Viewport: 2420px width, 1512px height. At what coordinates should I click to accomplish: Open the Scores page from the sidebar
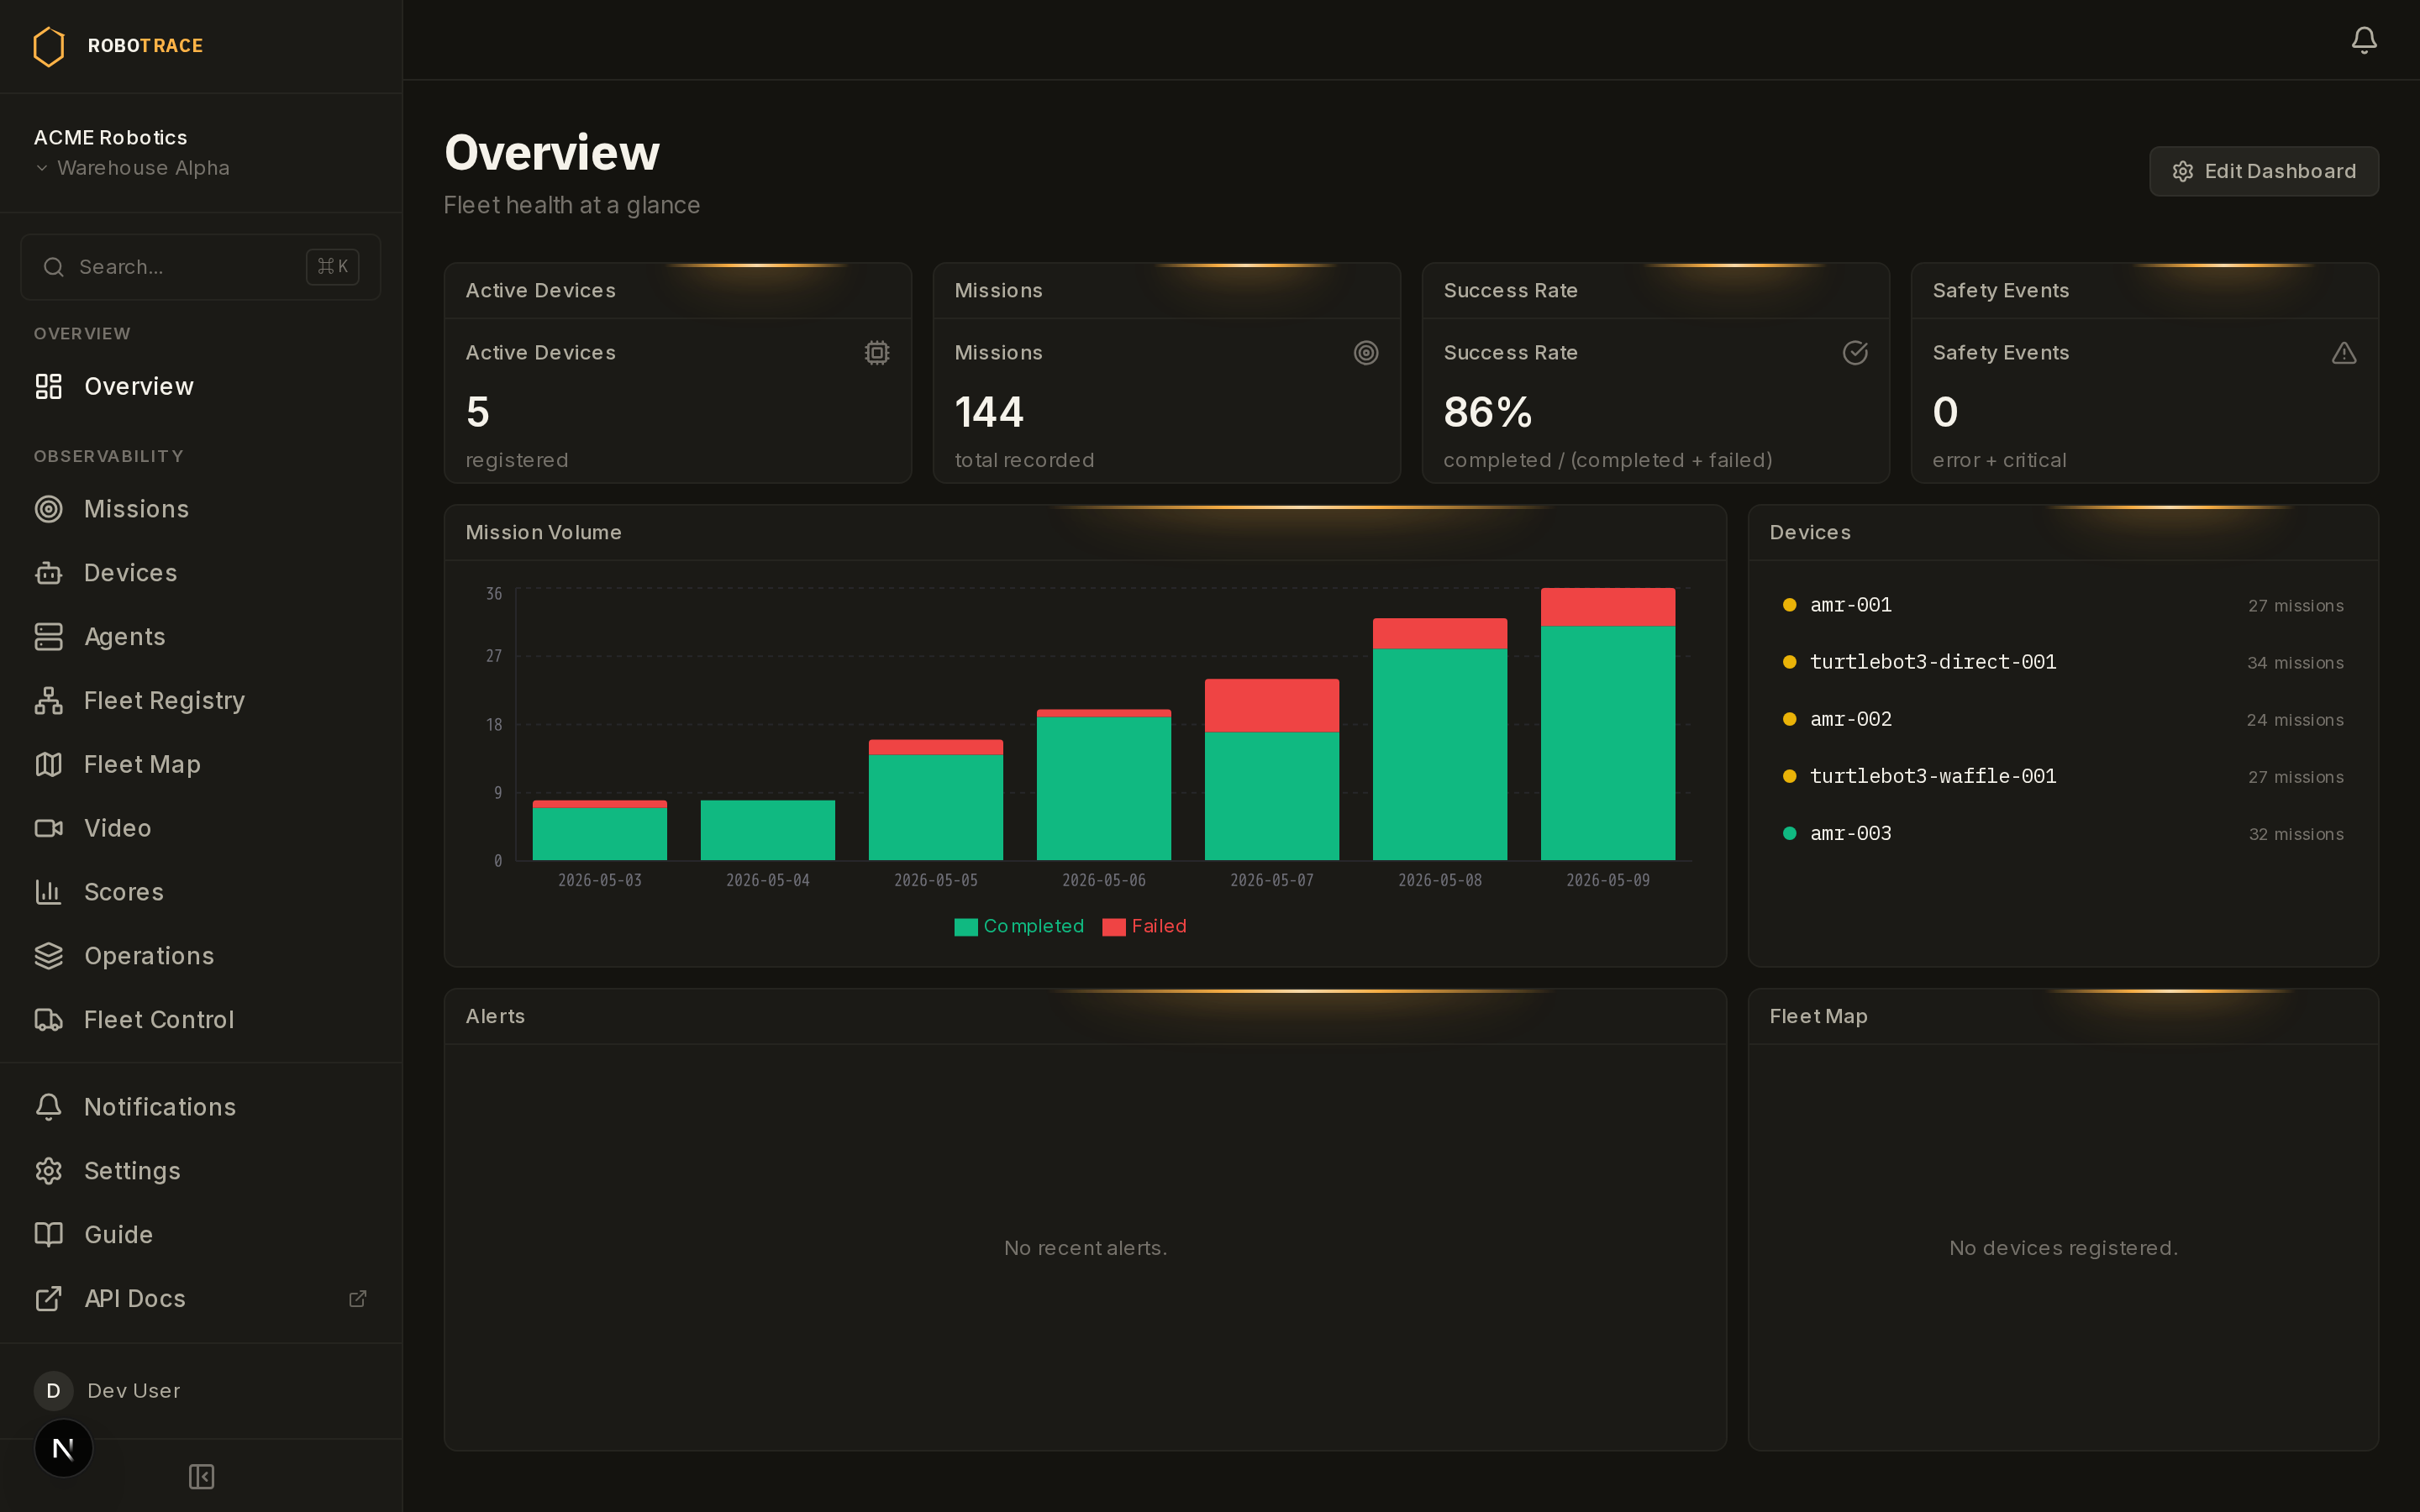coord(200,892)
